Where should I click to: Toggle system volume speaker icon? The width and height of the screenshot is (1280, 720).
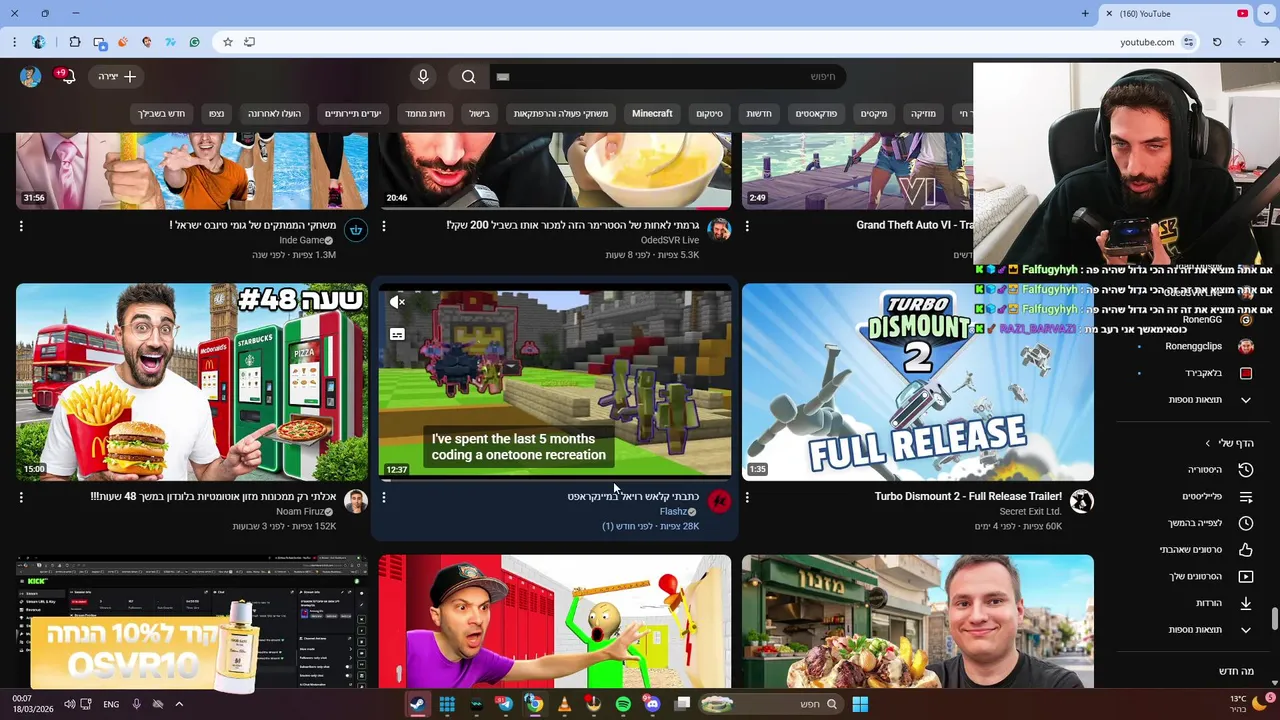(x=69, y=704)
